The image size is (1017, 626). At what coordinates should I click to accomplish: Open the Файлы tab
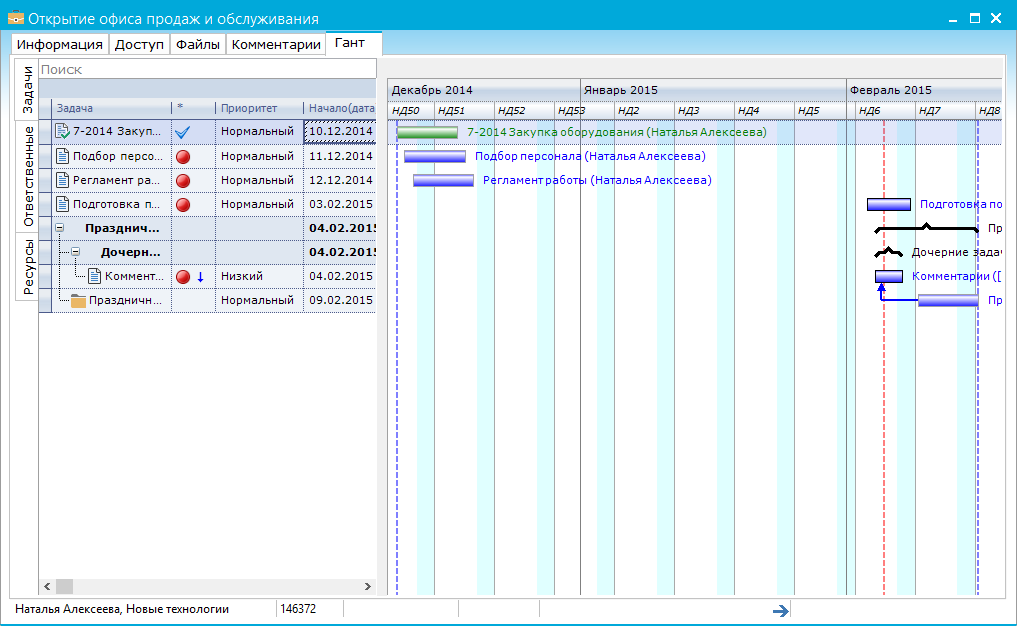coord(198,44)
